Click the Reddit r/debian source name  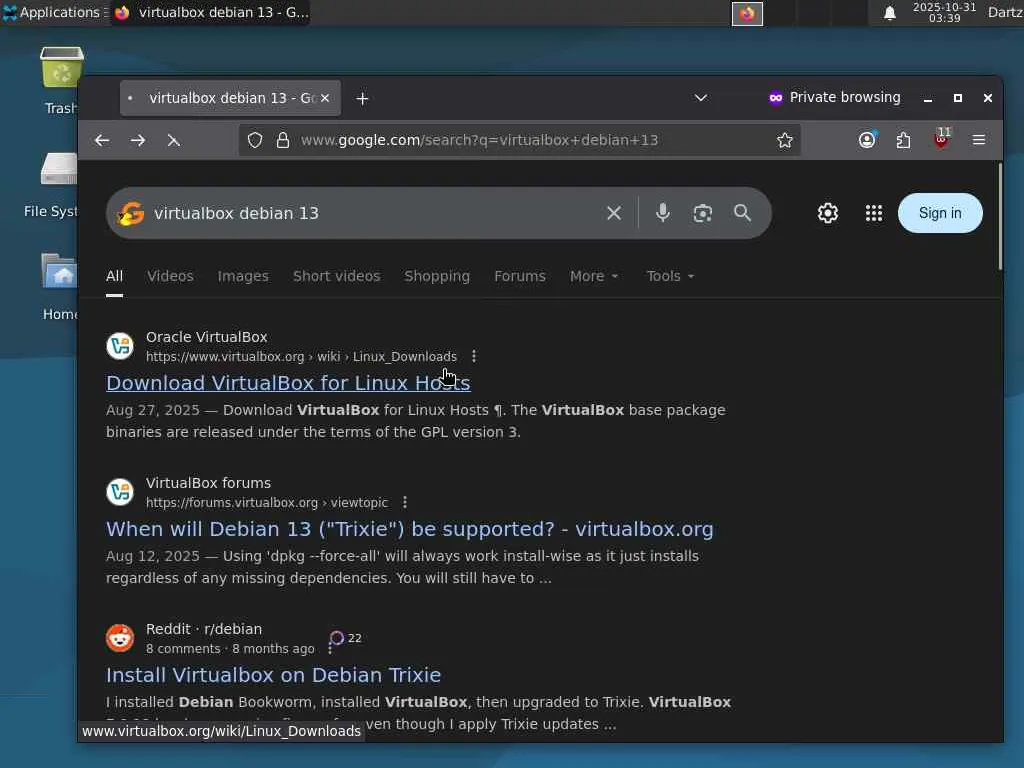204,629
